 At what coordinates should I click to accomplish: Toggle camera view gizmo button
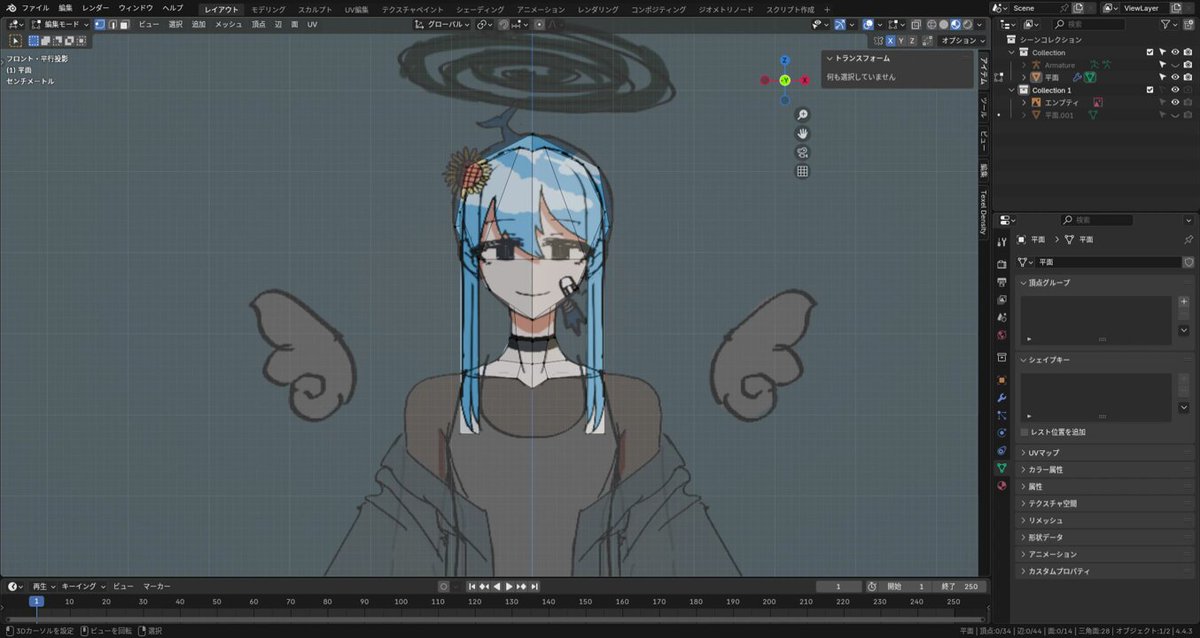coord(802,153)
